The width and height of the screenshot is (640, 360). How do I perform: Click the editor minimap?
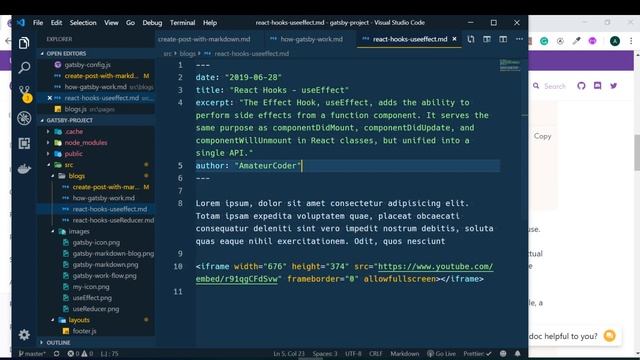pos(510,65)
